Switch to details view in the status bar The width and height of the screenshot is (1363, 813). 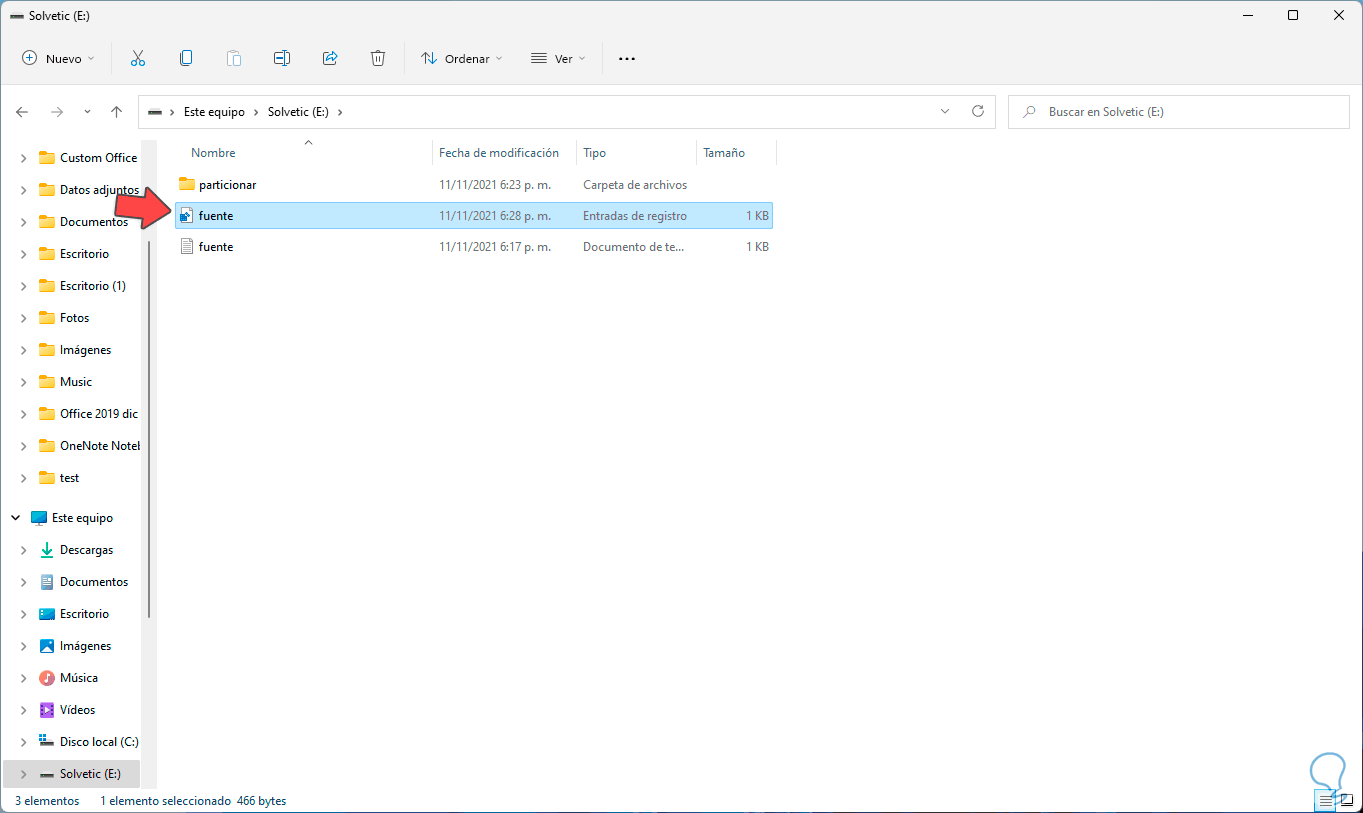tap(1326, 801)
